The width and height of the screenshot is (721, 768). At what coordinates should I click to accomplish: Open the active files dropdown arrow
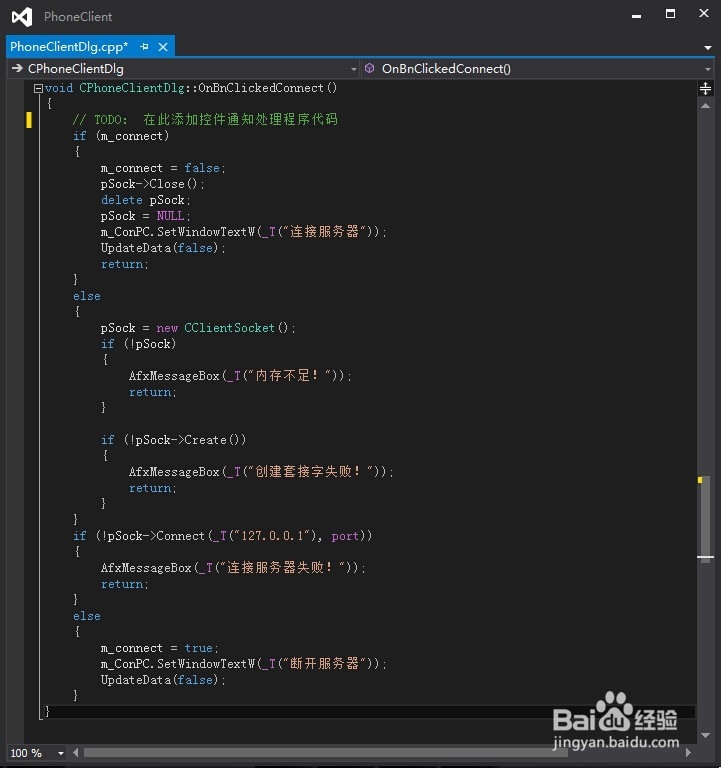707,48
